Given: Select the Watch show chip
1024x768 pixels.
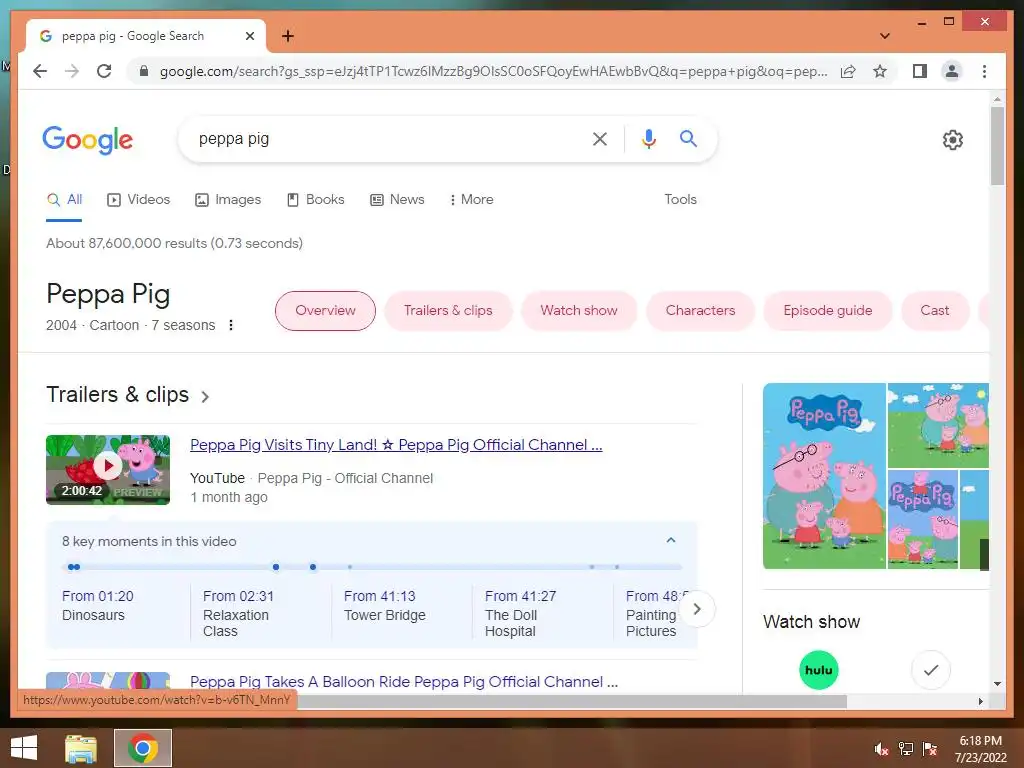Looking at the screenshot, I should [x=579, y=311].
